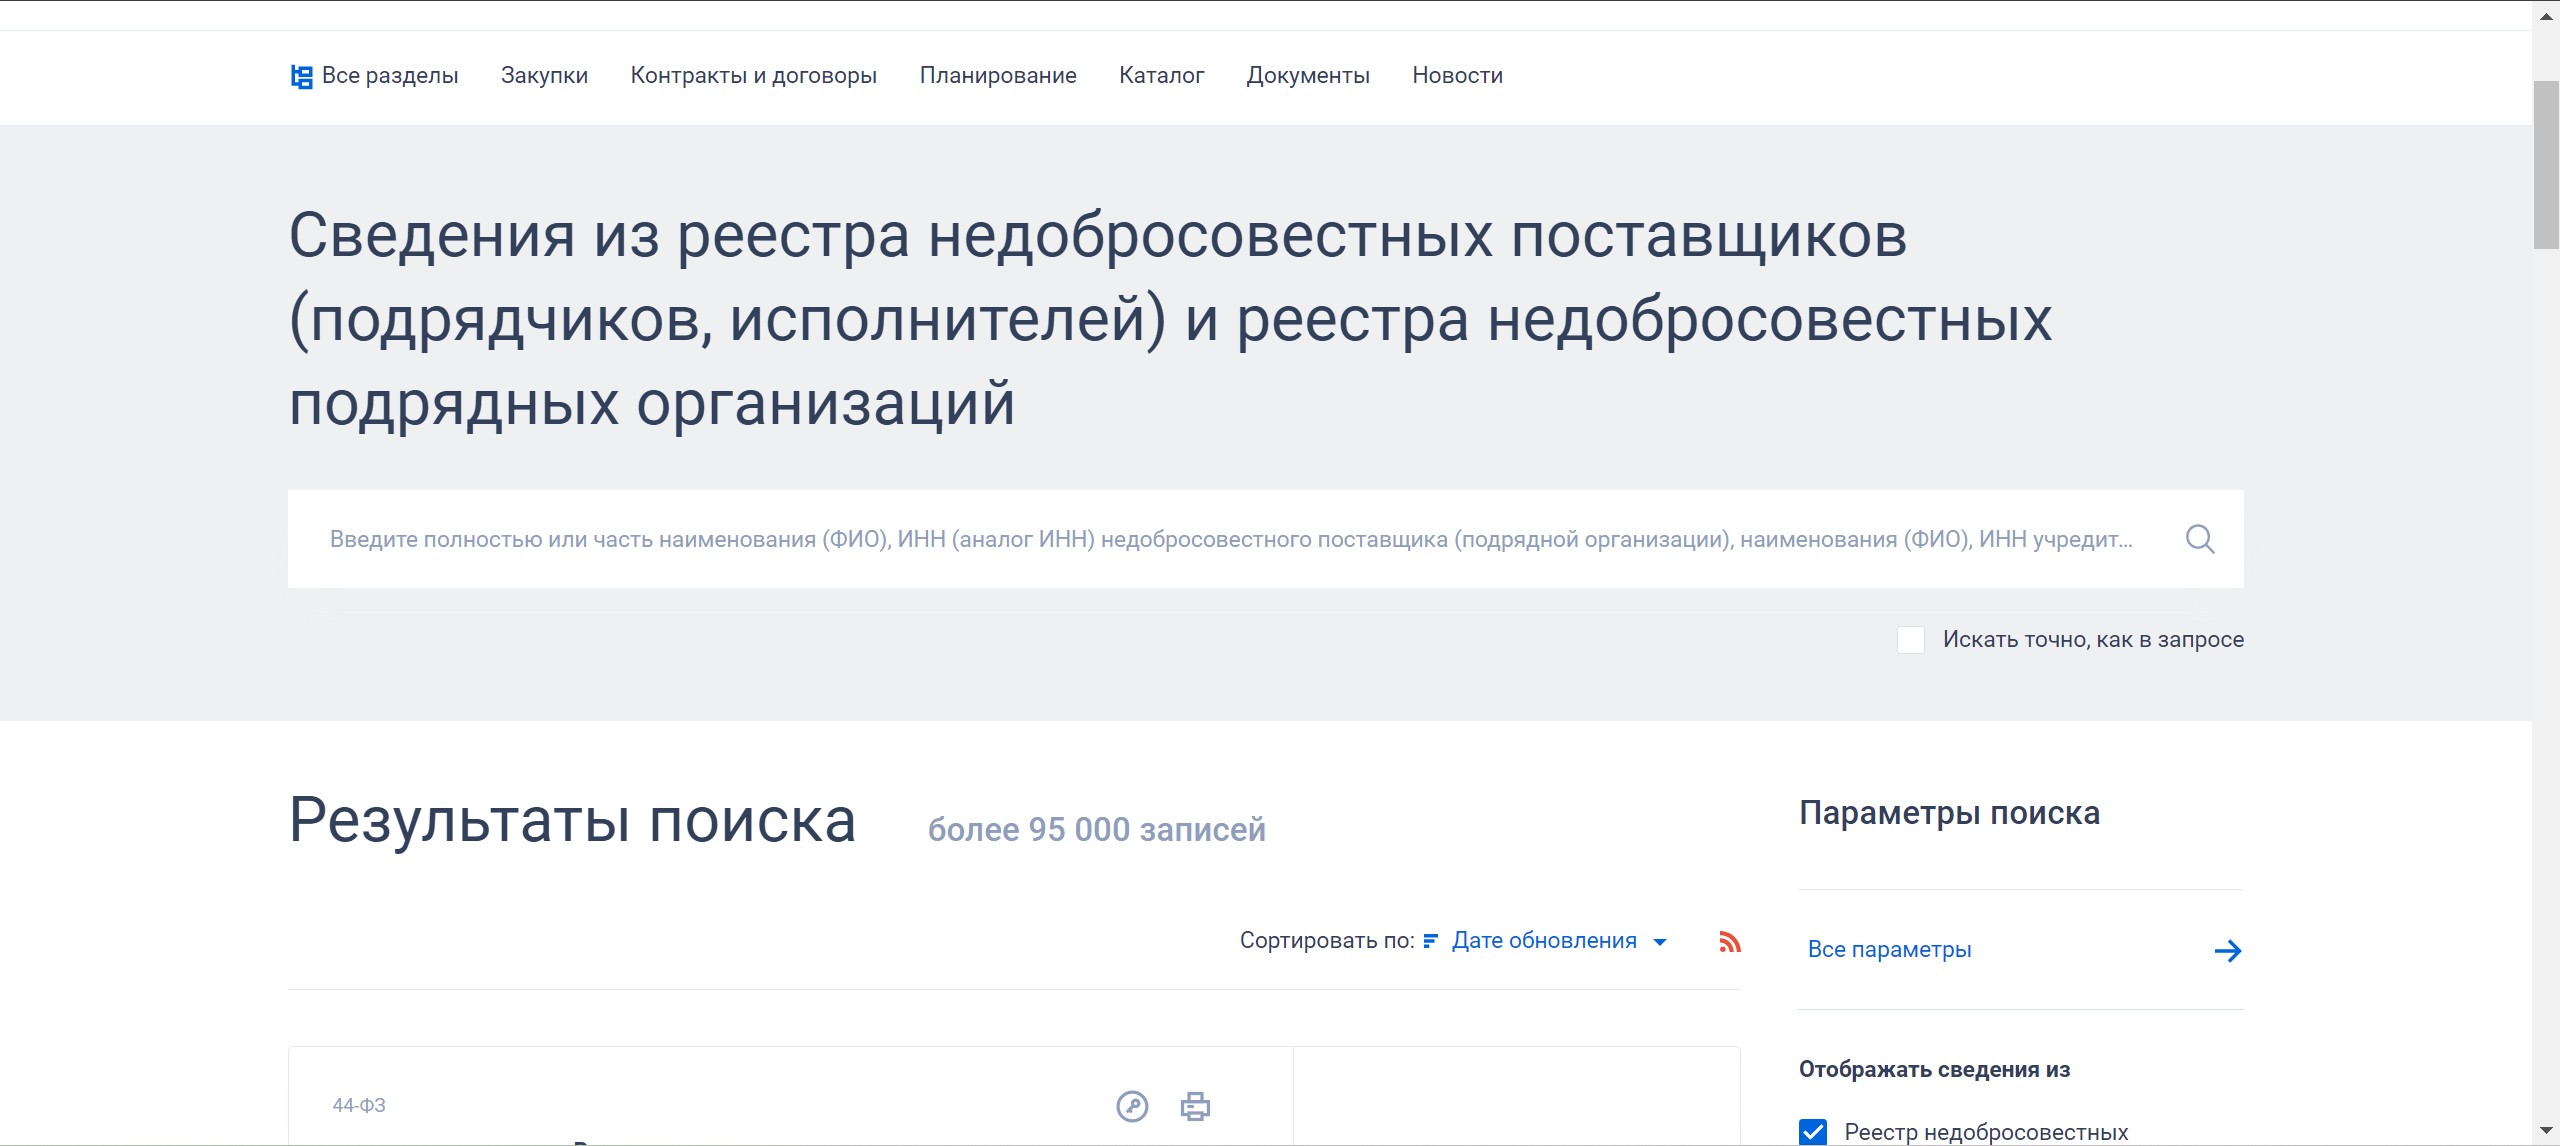Screen dimensions: 2560x1146
Task: Expand the Дате обновления sort dropdown
Action: pos(1544,941)
